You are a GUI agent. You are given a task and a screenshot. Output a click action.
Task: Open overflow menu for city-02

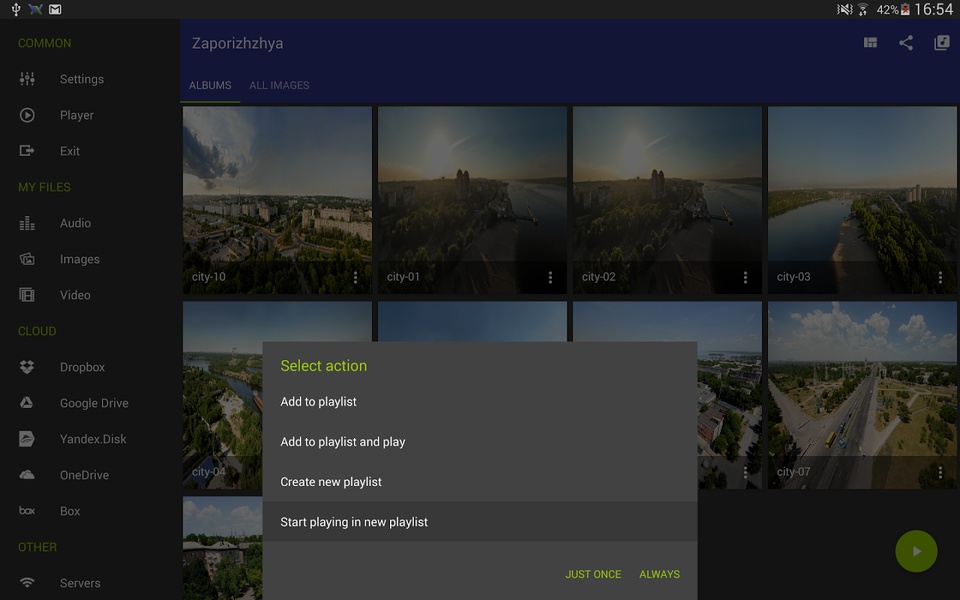pyautogui.click(x=745, y=277)
